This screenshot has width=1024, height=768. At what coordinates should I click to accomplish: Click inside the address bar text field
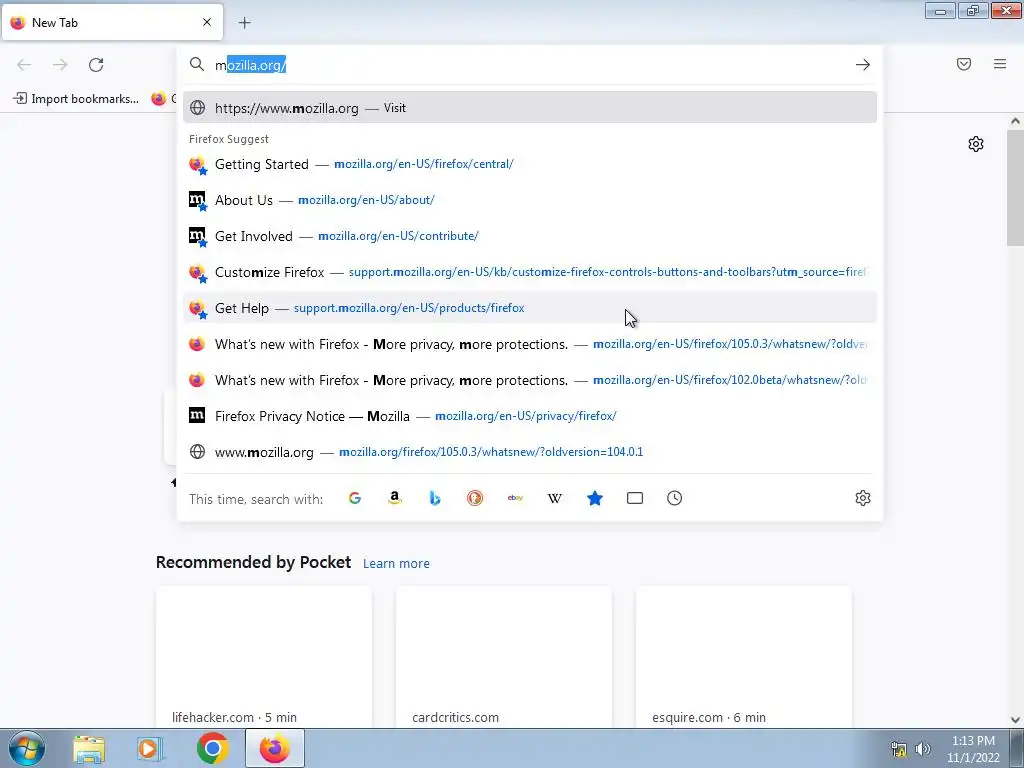(530, 65)
